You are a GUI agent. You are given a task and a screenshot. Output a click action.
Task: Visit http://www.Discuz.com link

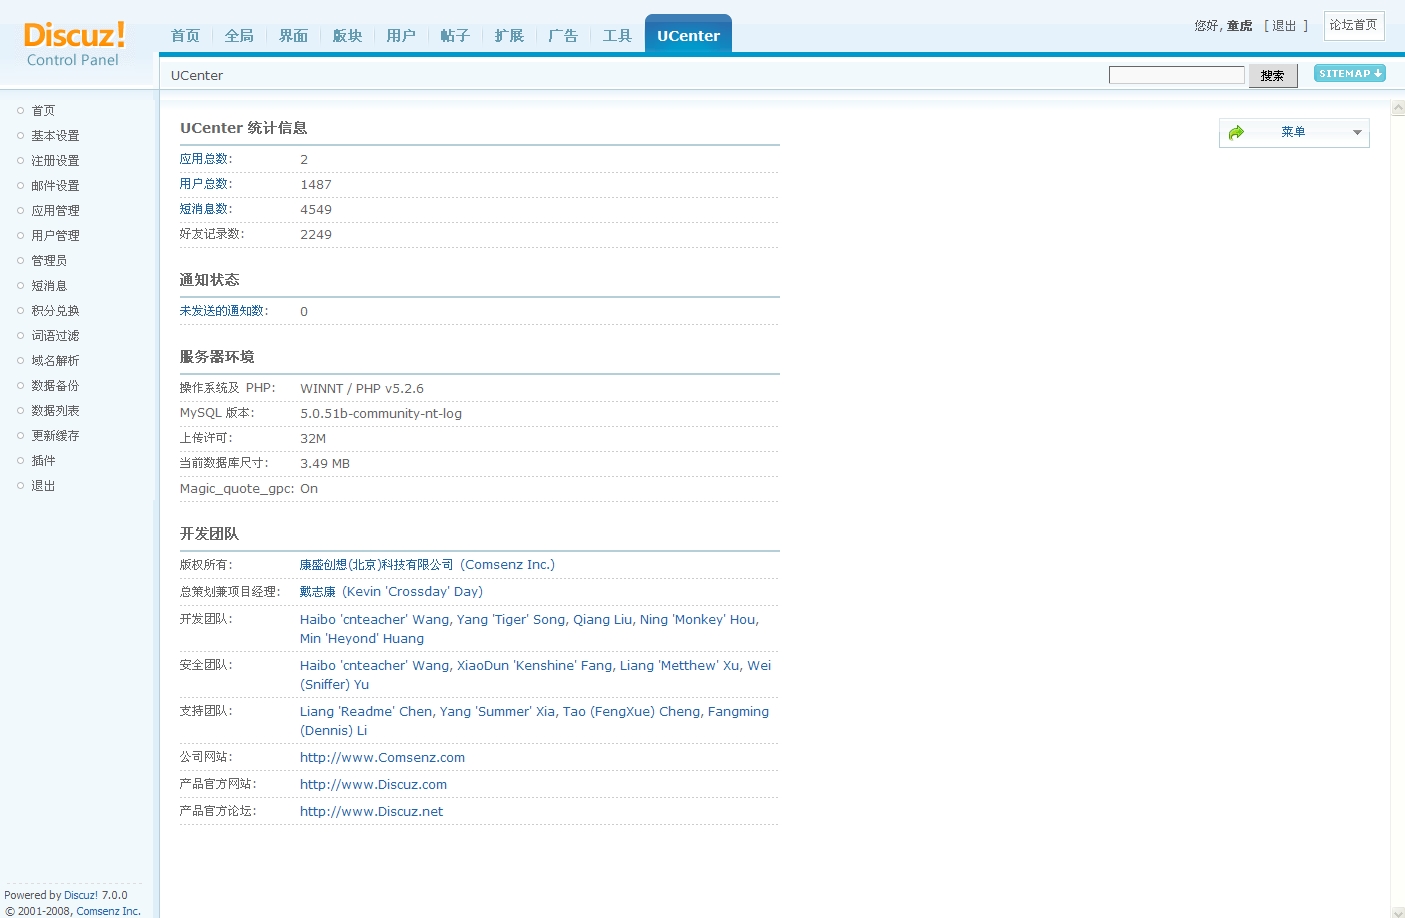pos(373,785)
